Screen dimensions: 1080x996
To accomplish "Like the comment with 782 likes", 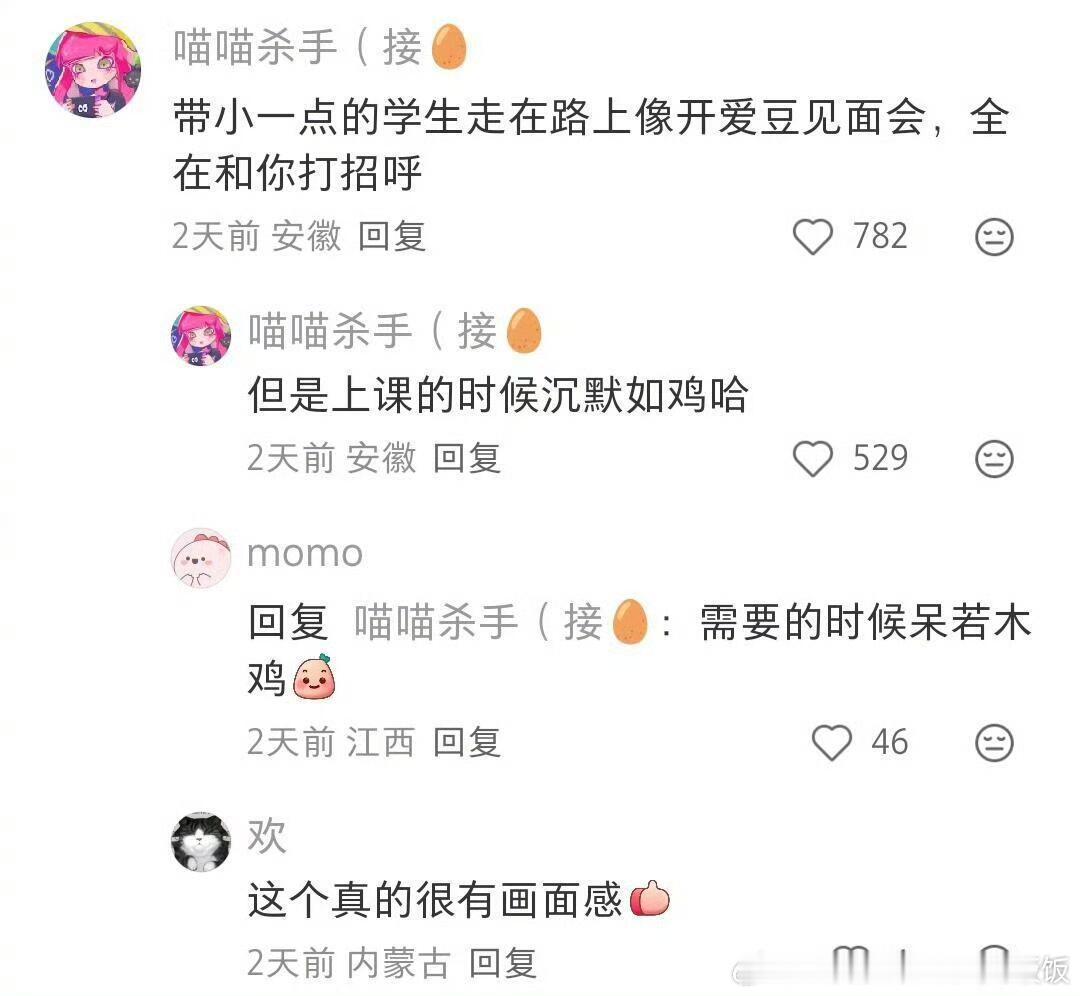I will [813, 237].
